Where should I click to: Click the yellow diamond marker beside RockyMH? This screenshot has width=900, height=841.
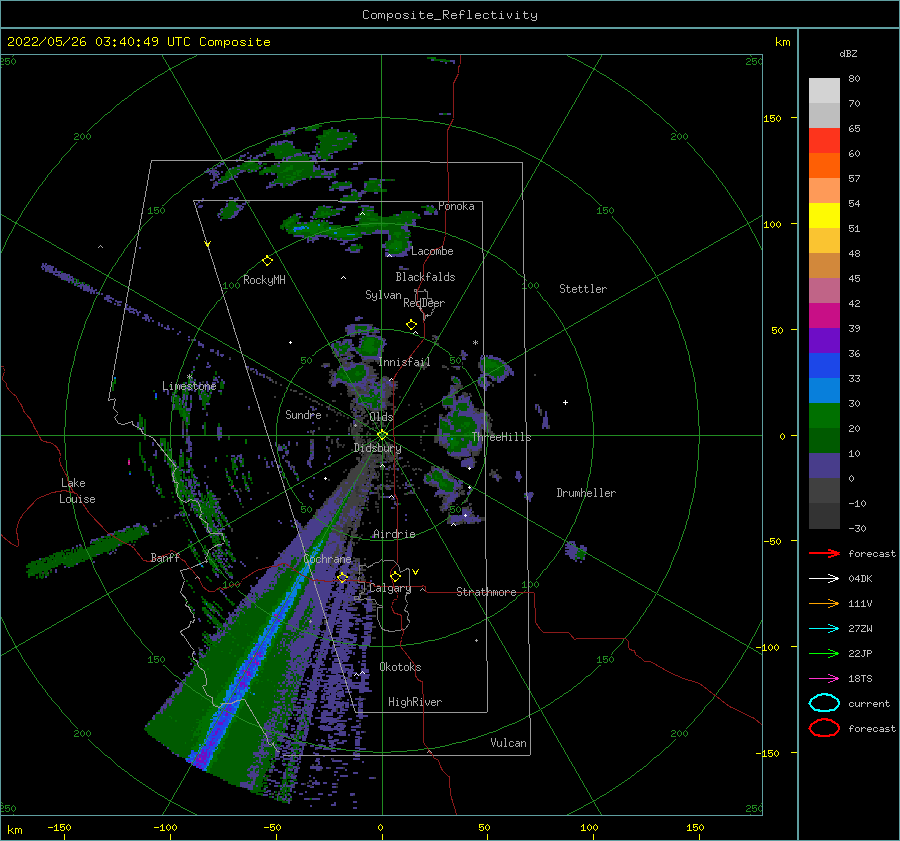click(x=267, y=261)
